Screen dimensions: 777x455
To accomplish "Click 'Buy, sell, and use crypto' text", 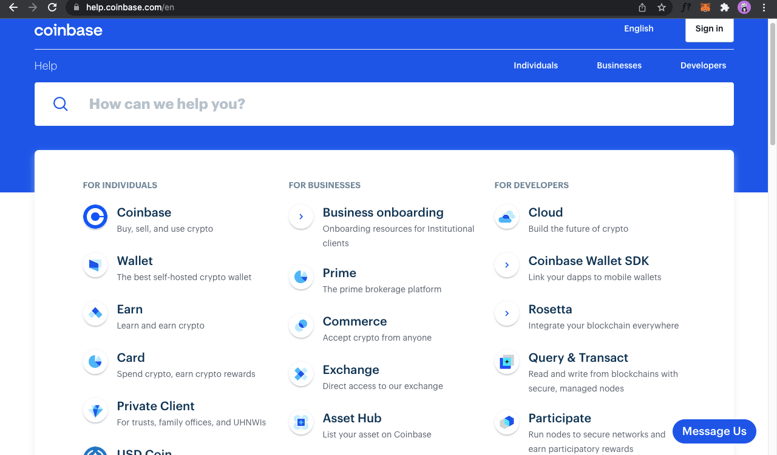I will tap(165, 228).
